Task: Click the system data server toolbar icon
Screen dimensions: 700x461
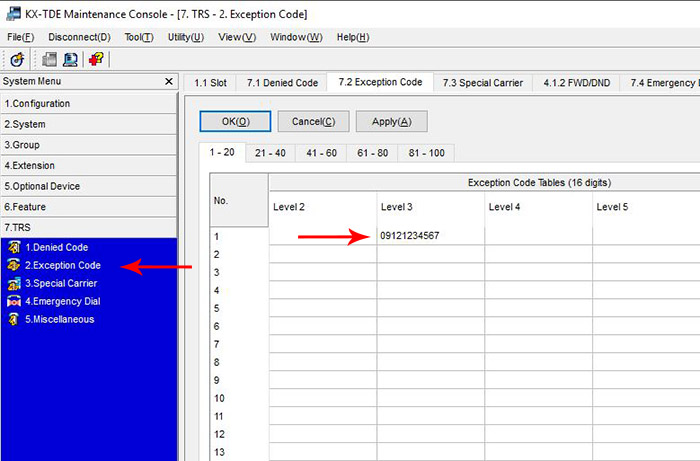Action: (49, 59)
